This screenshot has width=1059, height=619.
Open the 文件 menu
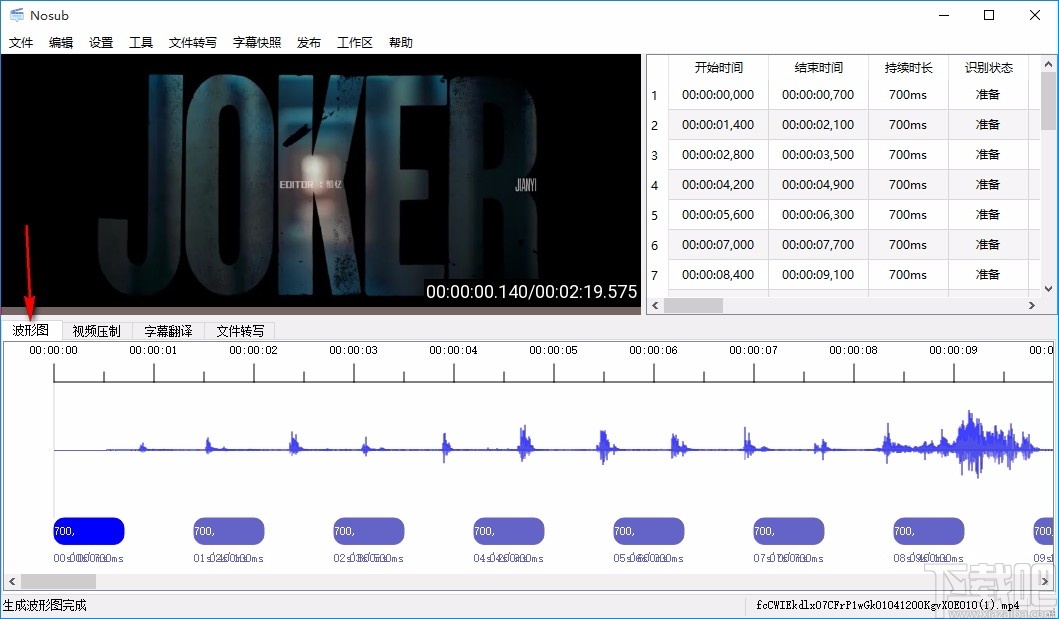[21, 42]
